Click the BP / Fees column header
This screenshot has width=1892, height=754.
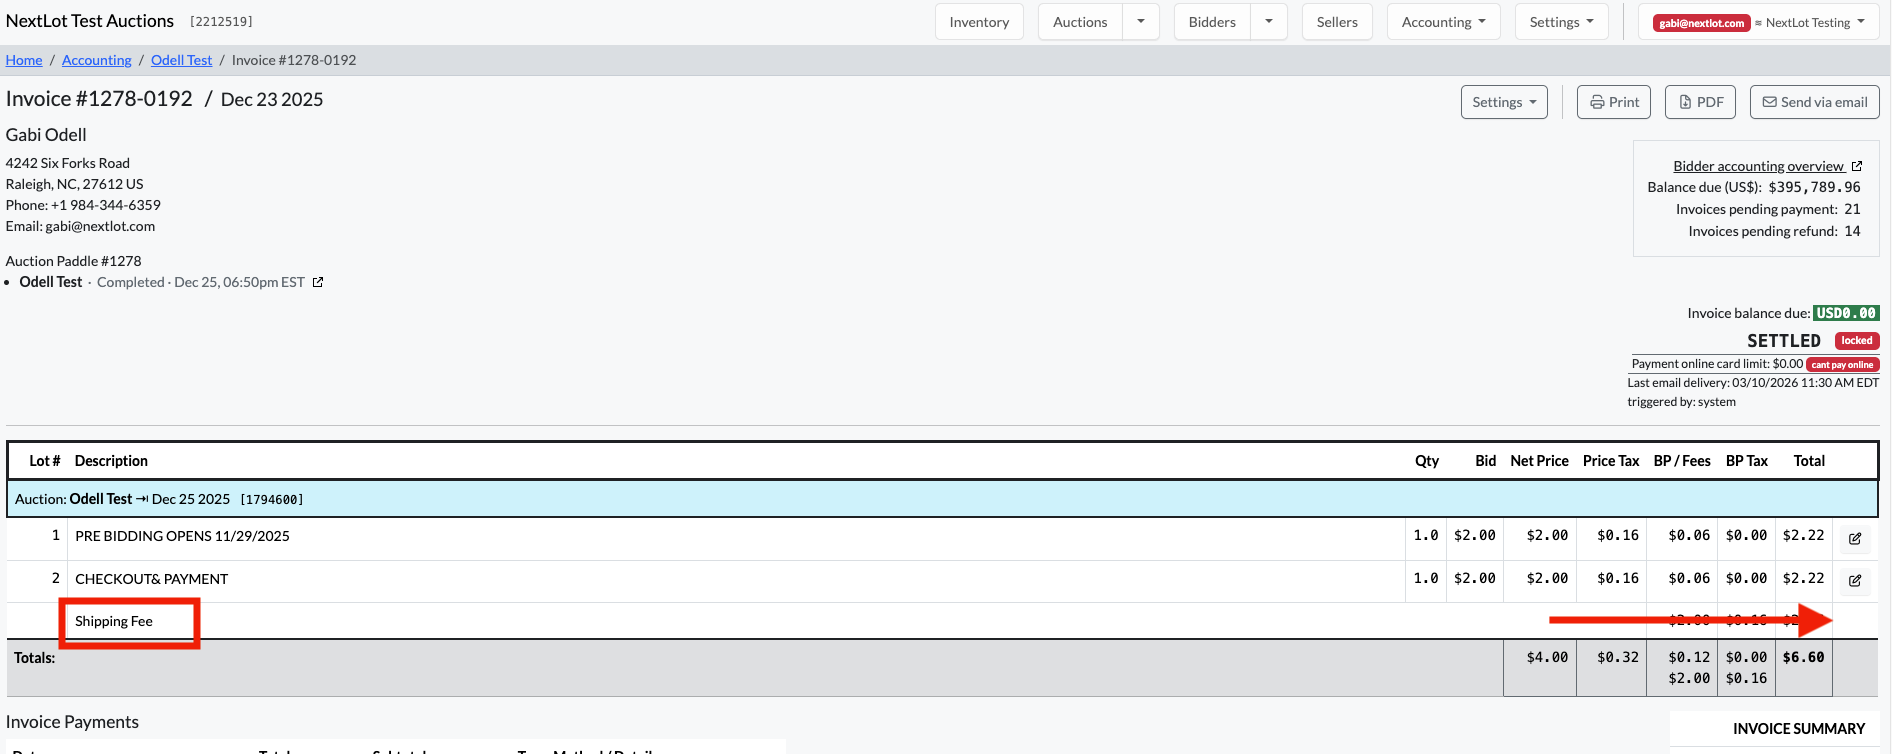[x=1682, y=461]
